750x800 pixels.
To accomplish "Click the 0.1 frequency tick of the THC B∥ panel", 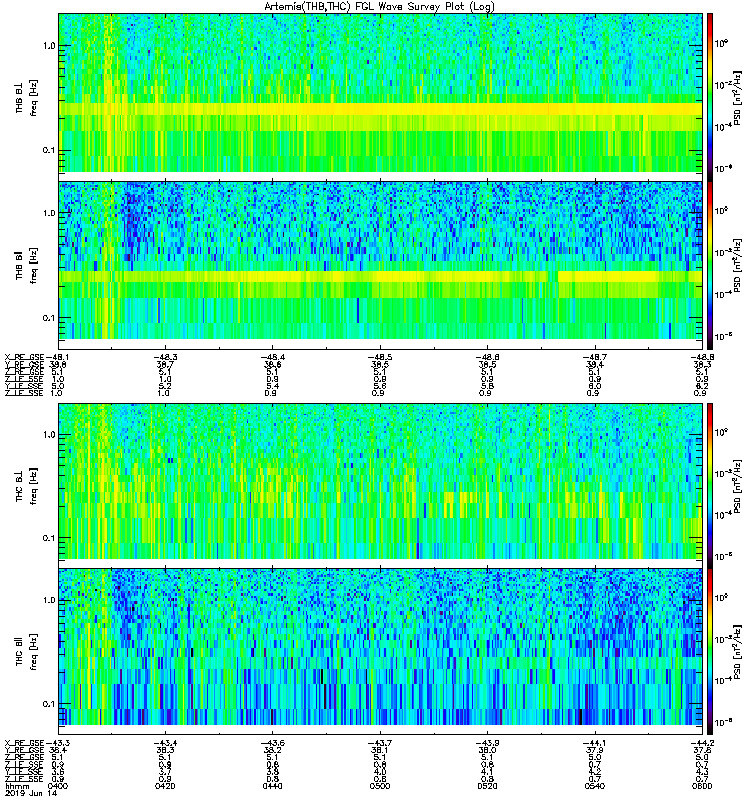I will point(49,704).
